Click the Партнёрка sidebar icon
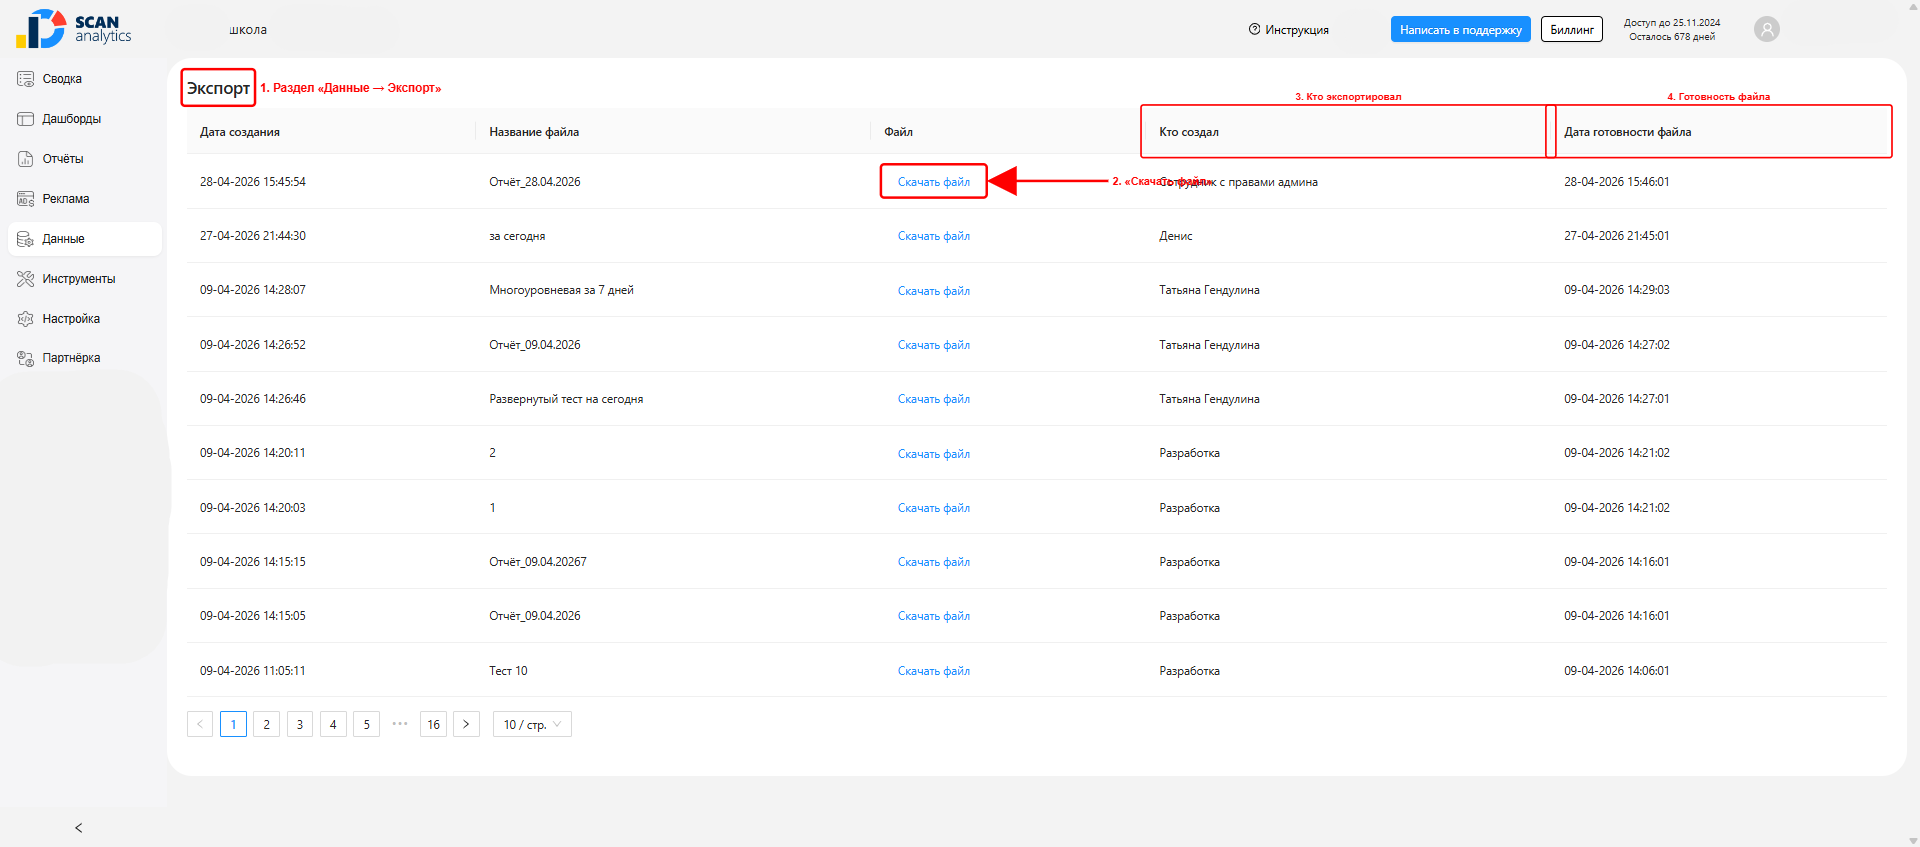The width and height of the screenshot is (1920, 847). (x=26, y=358)
